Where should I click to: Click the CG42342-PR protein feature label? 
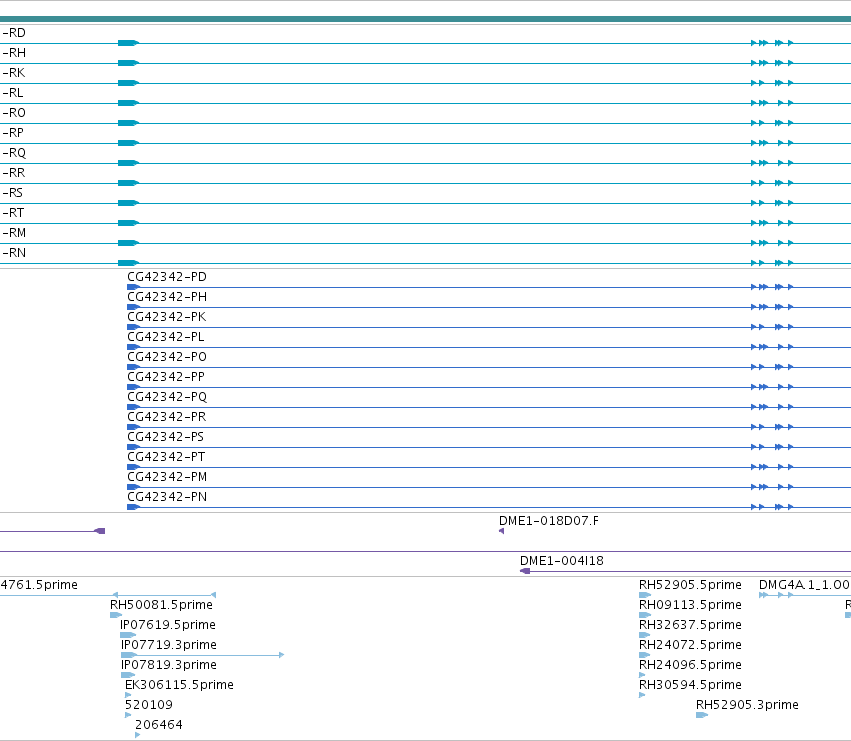[167, 417]
